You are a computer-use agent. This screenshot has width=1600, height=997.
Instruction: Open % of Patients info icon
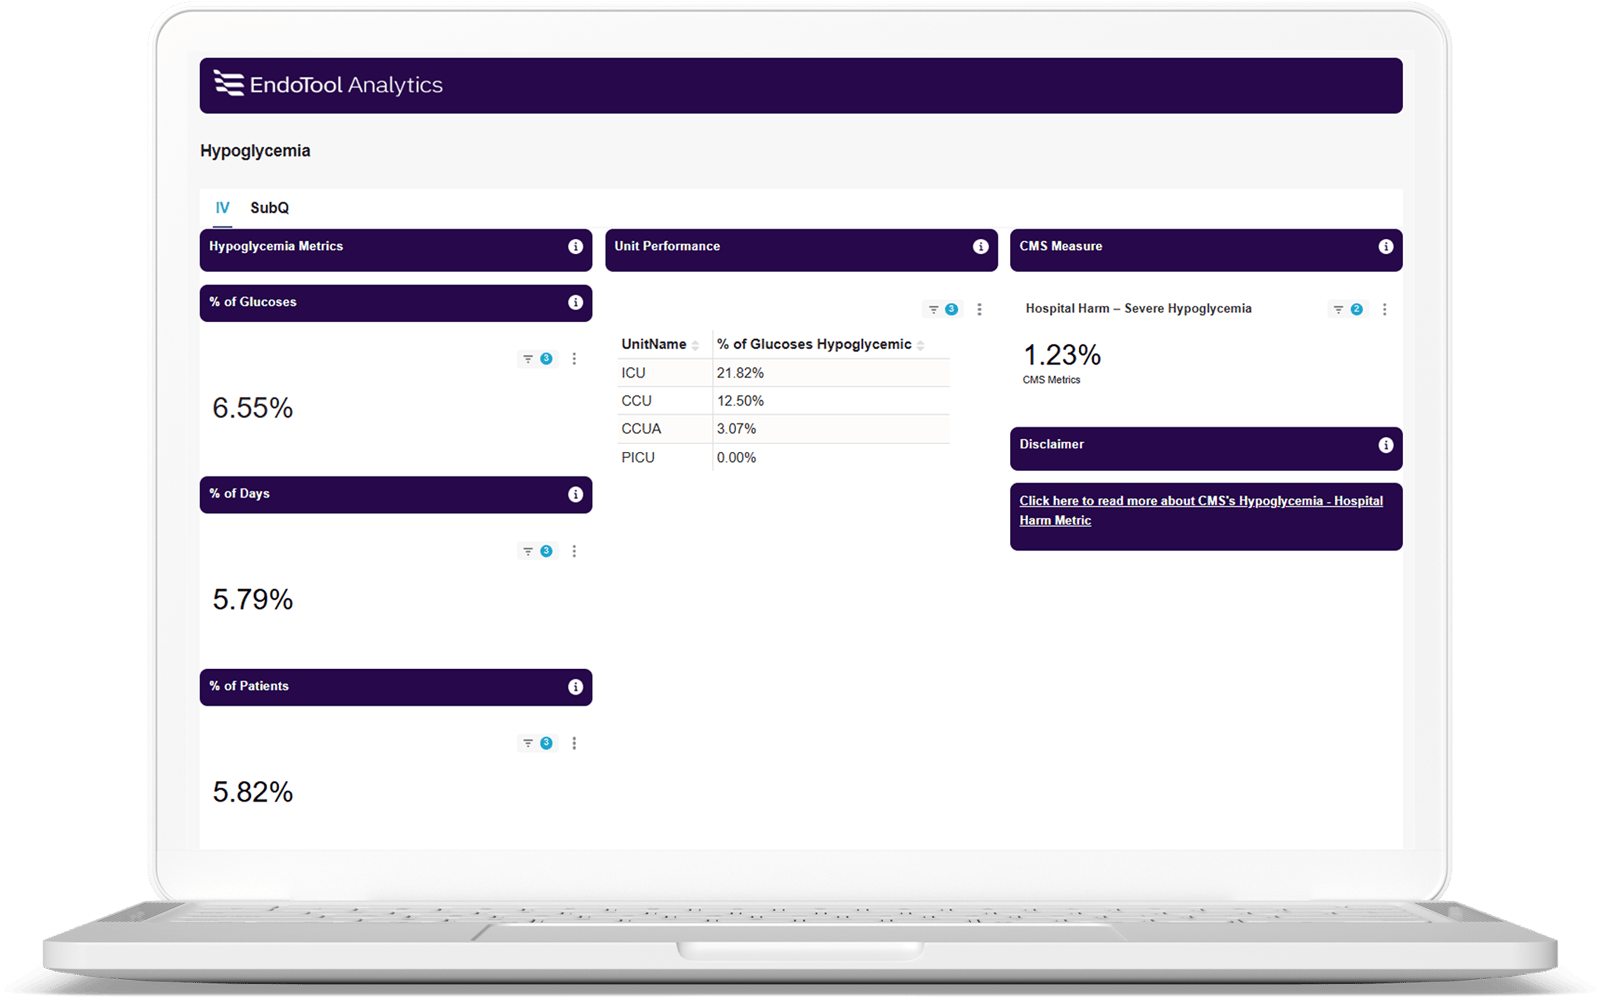click(575, 687)
